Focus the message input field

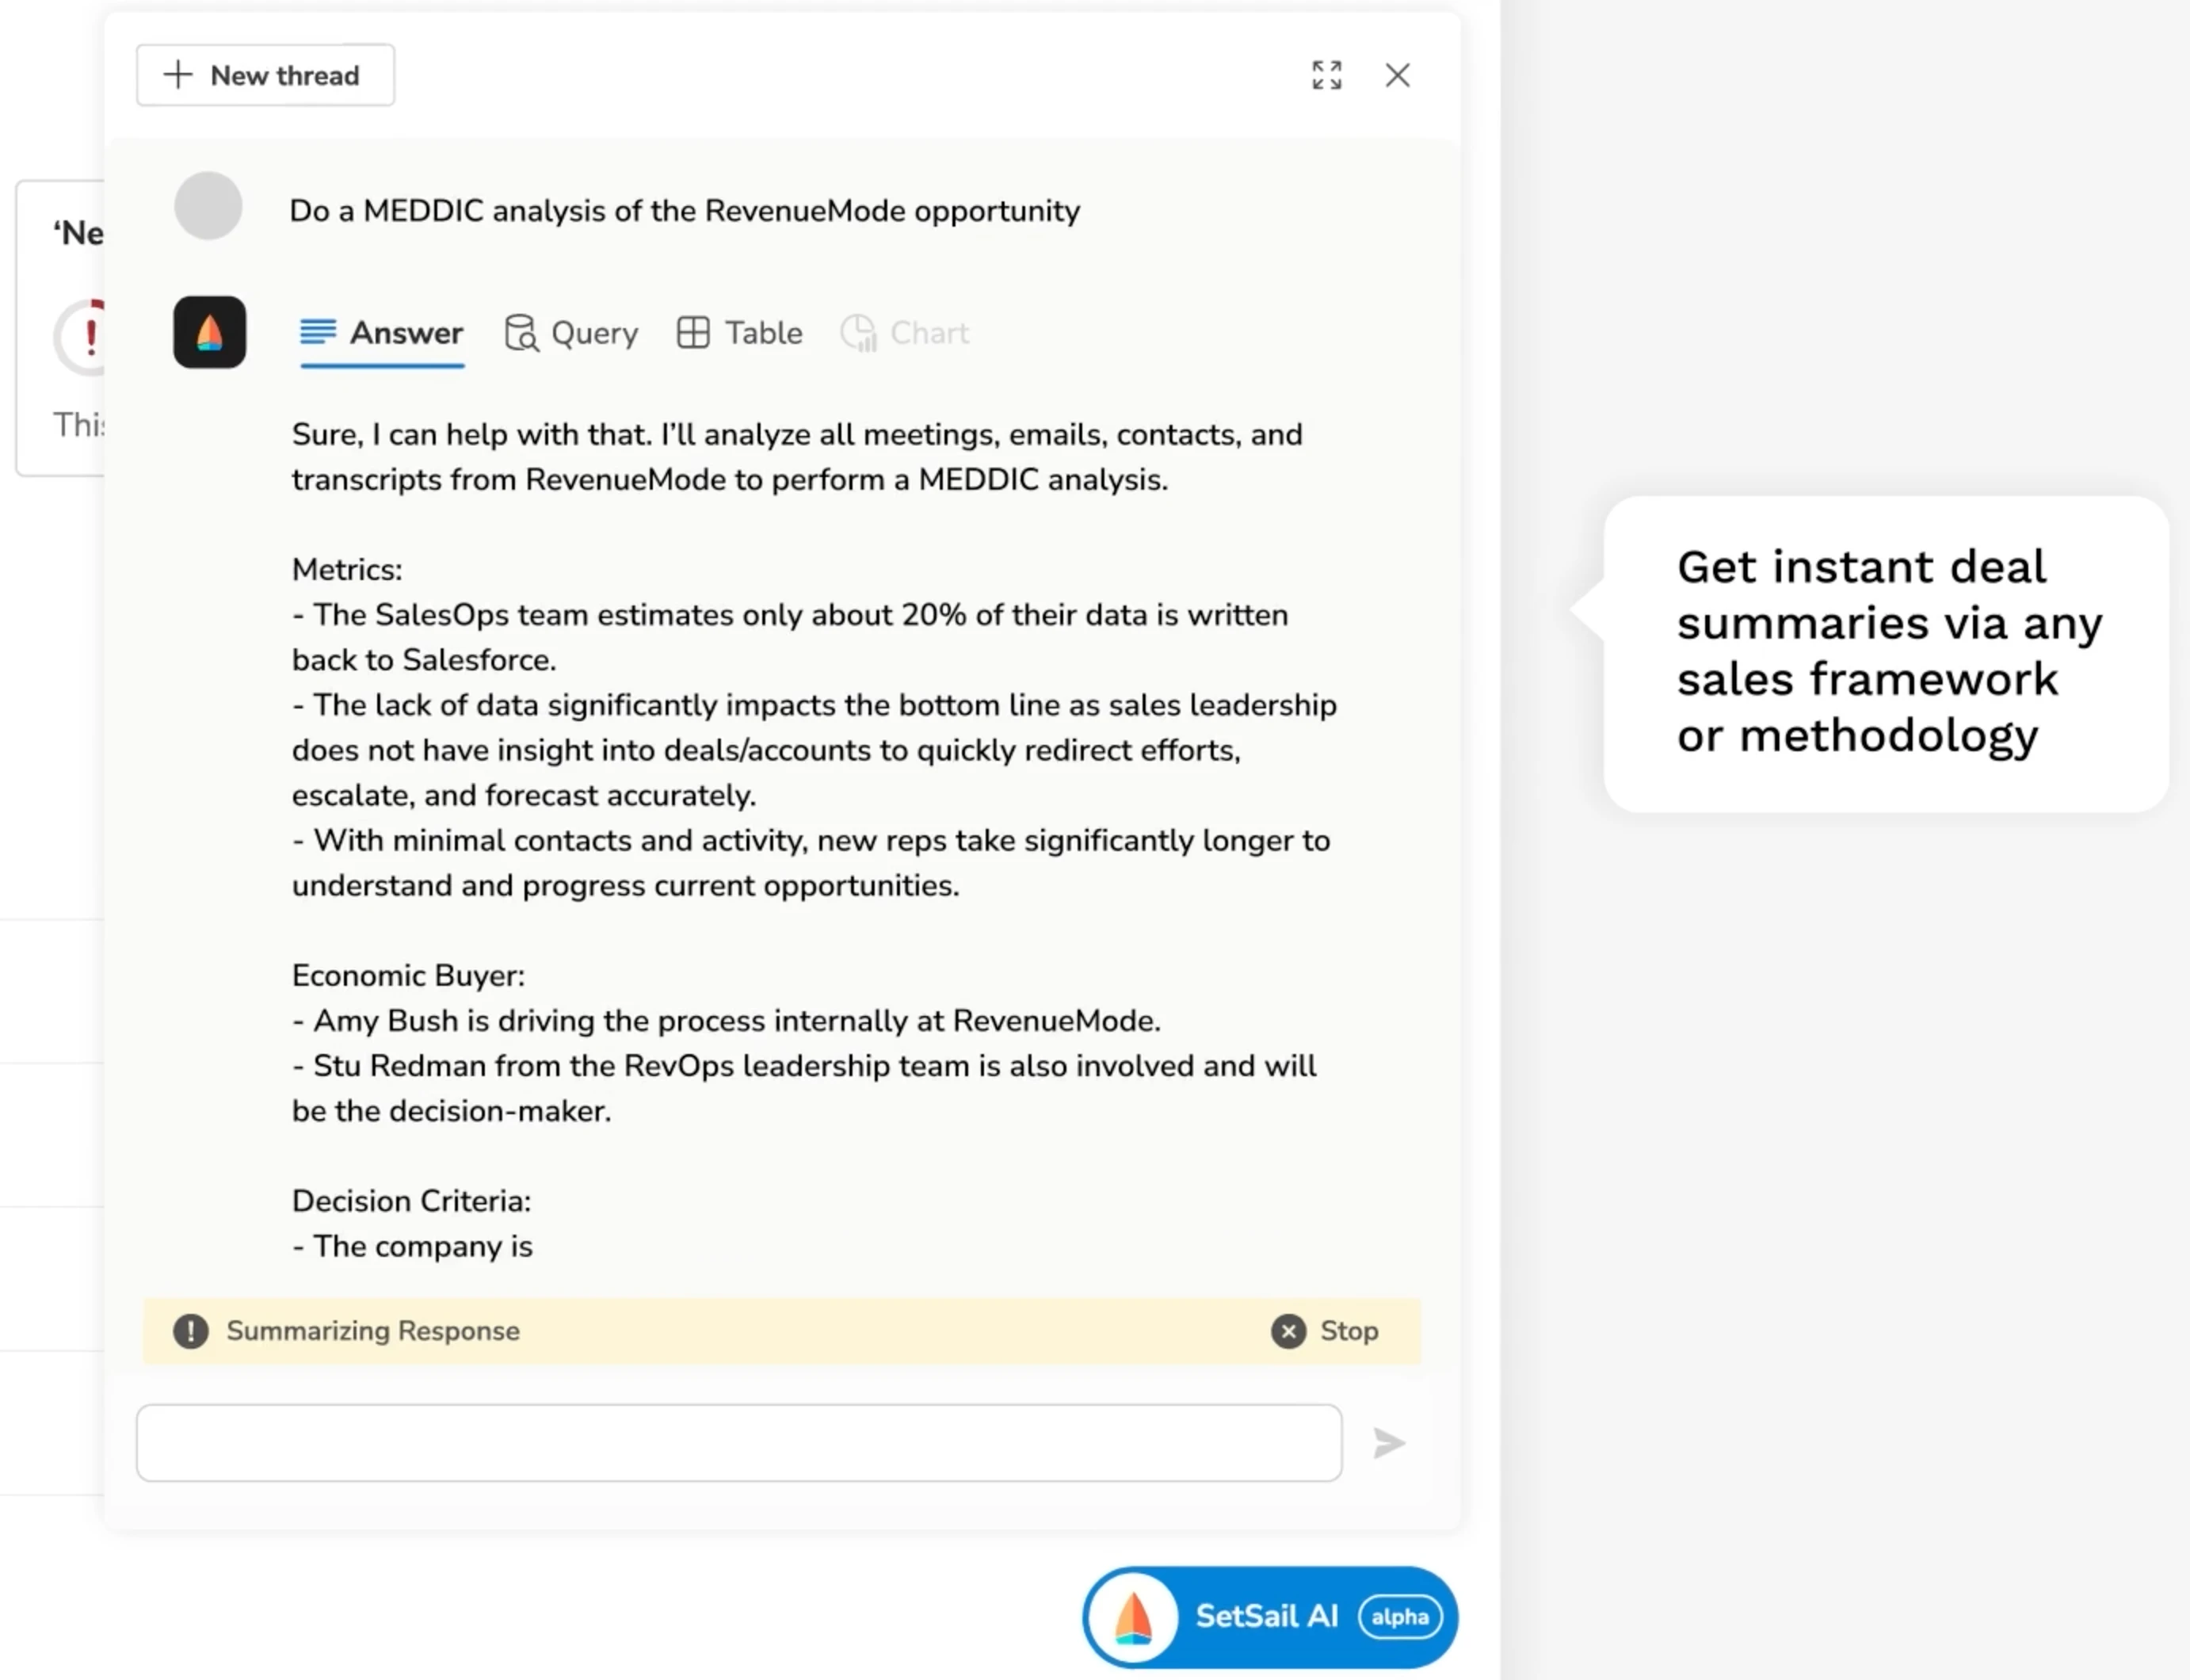tap(739, 1442)
